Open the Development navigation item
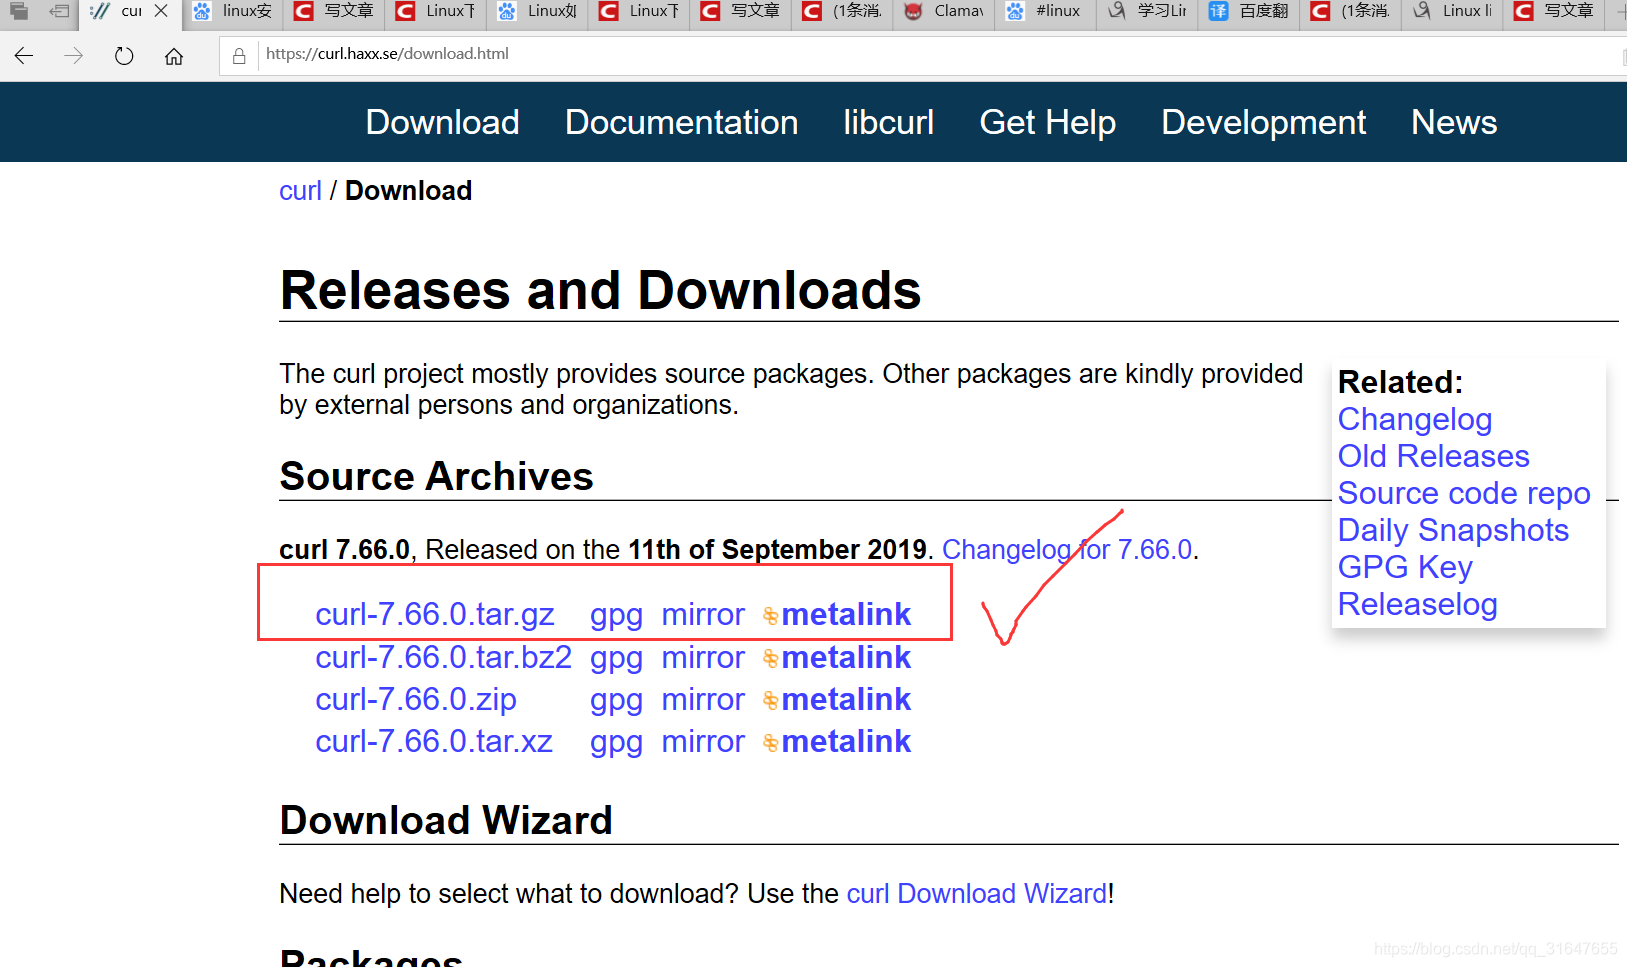The height and width of the screenshot is (967, 1627). (x=1263, y=122)
